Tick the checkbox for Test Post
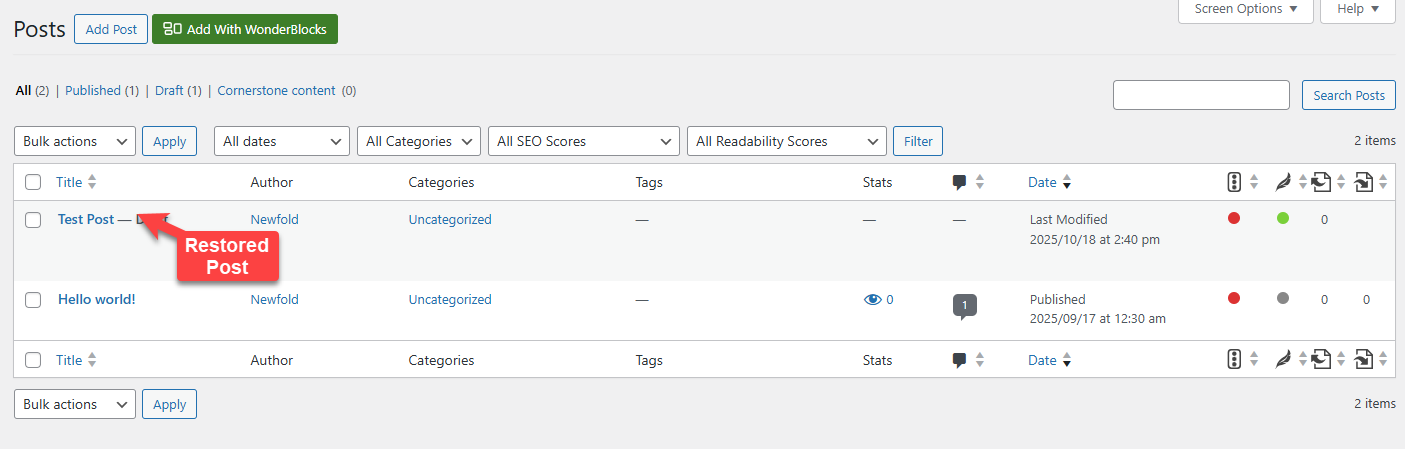The width and height of the screenshot is (1405, 449). (x=33, y=220)
